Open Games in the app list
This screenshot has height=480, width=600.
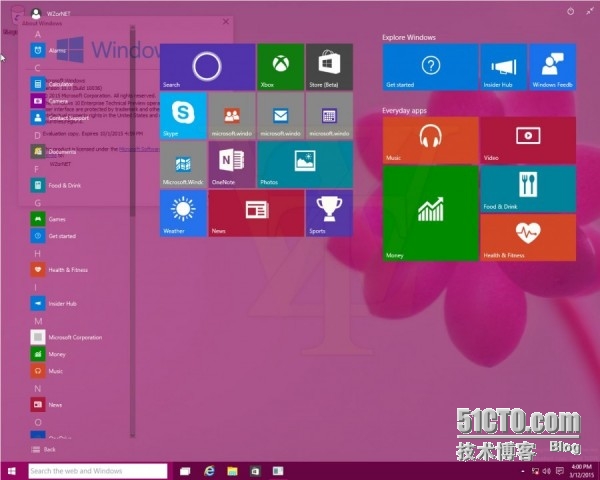[48, 219]
